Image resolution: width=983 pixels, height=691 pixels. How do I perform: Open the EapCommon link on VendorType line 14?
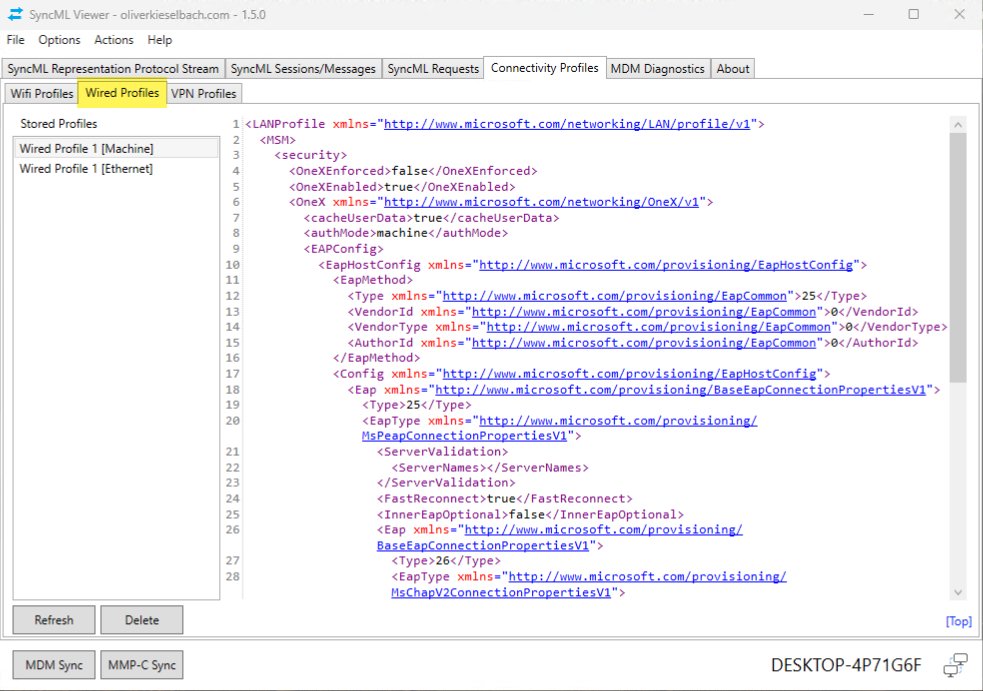click(658, 327)
